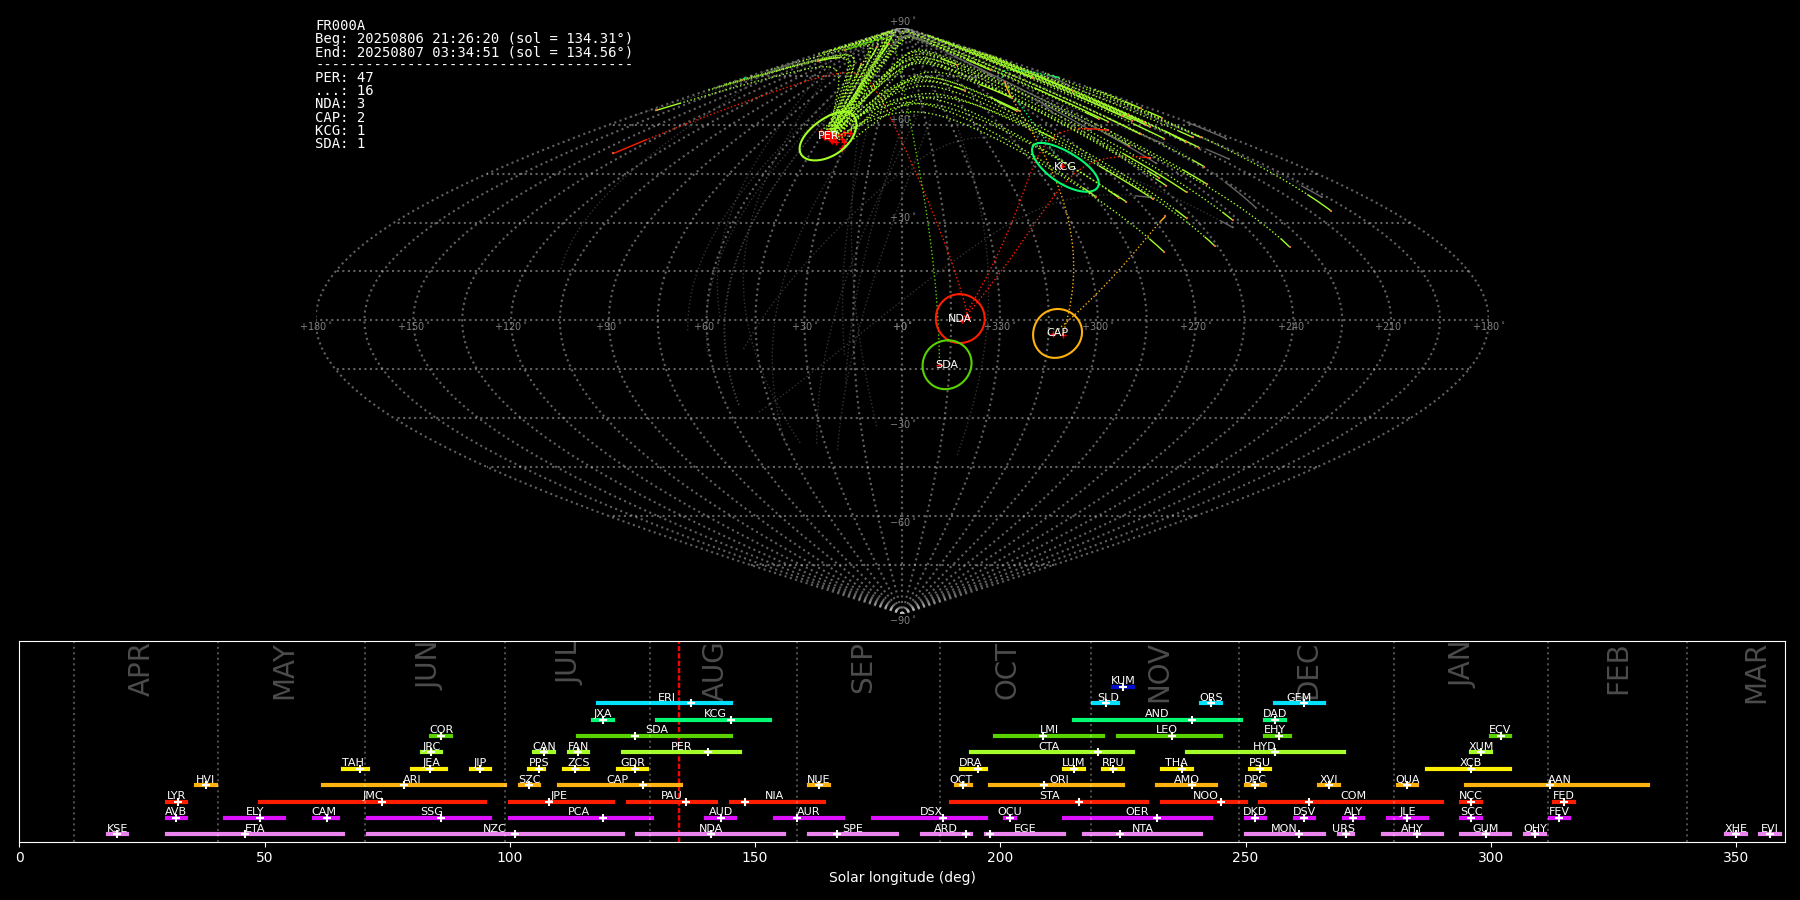Select the Beg: 20250806 21:26:20 line
Viewport: 1800px width, 900px height.
coord(474,39)
